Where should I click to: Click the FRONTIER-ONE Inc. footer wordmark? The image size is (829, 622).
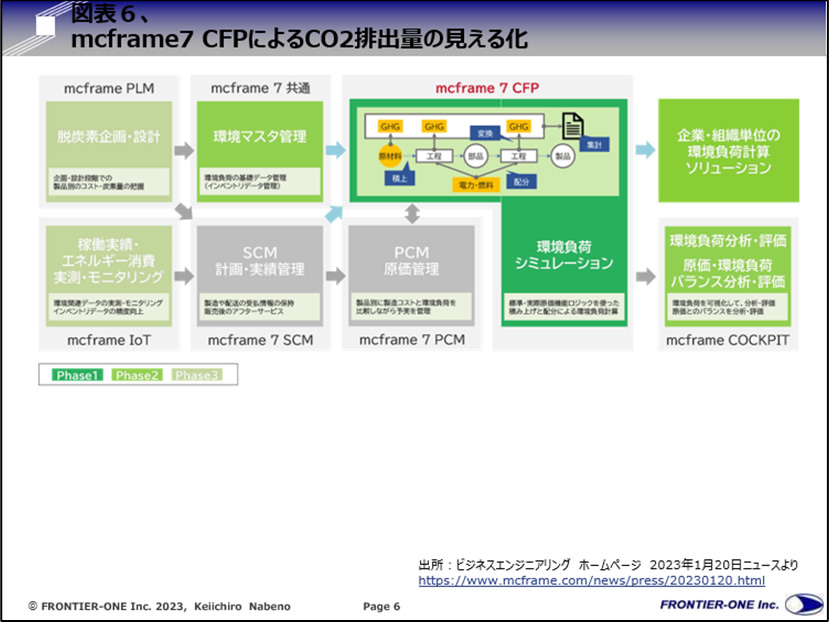coord(720,605)
